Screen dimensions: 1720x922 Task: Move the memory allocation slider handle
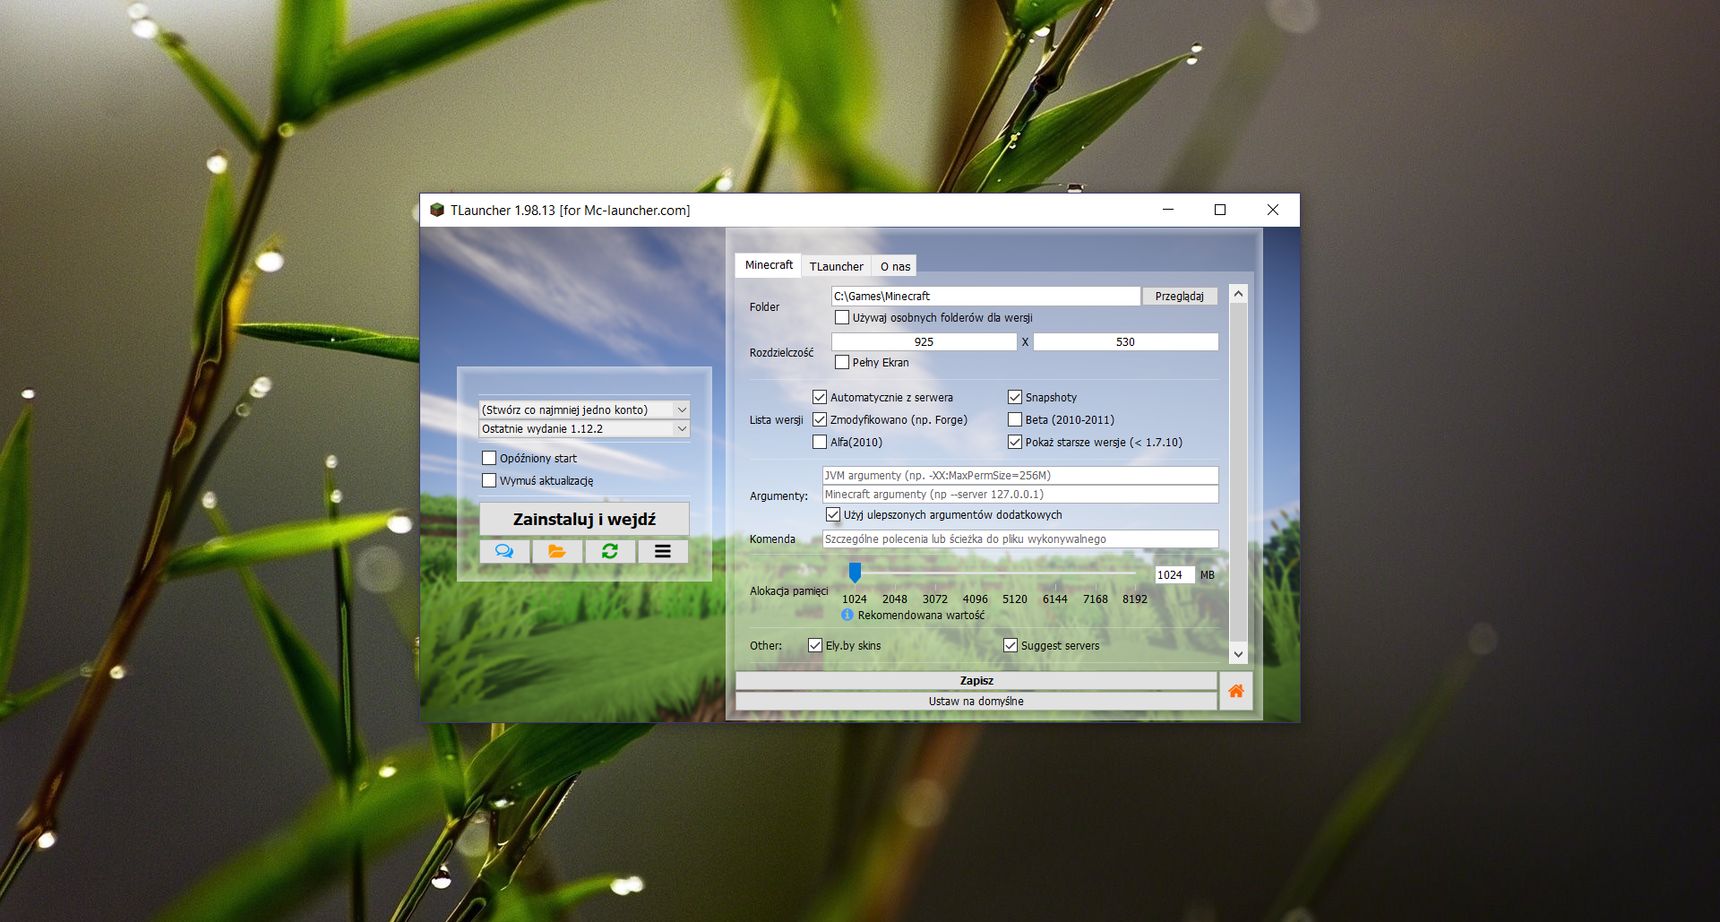click(x=855, y=572)
